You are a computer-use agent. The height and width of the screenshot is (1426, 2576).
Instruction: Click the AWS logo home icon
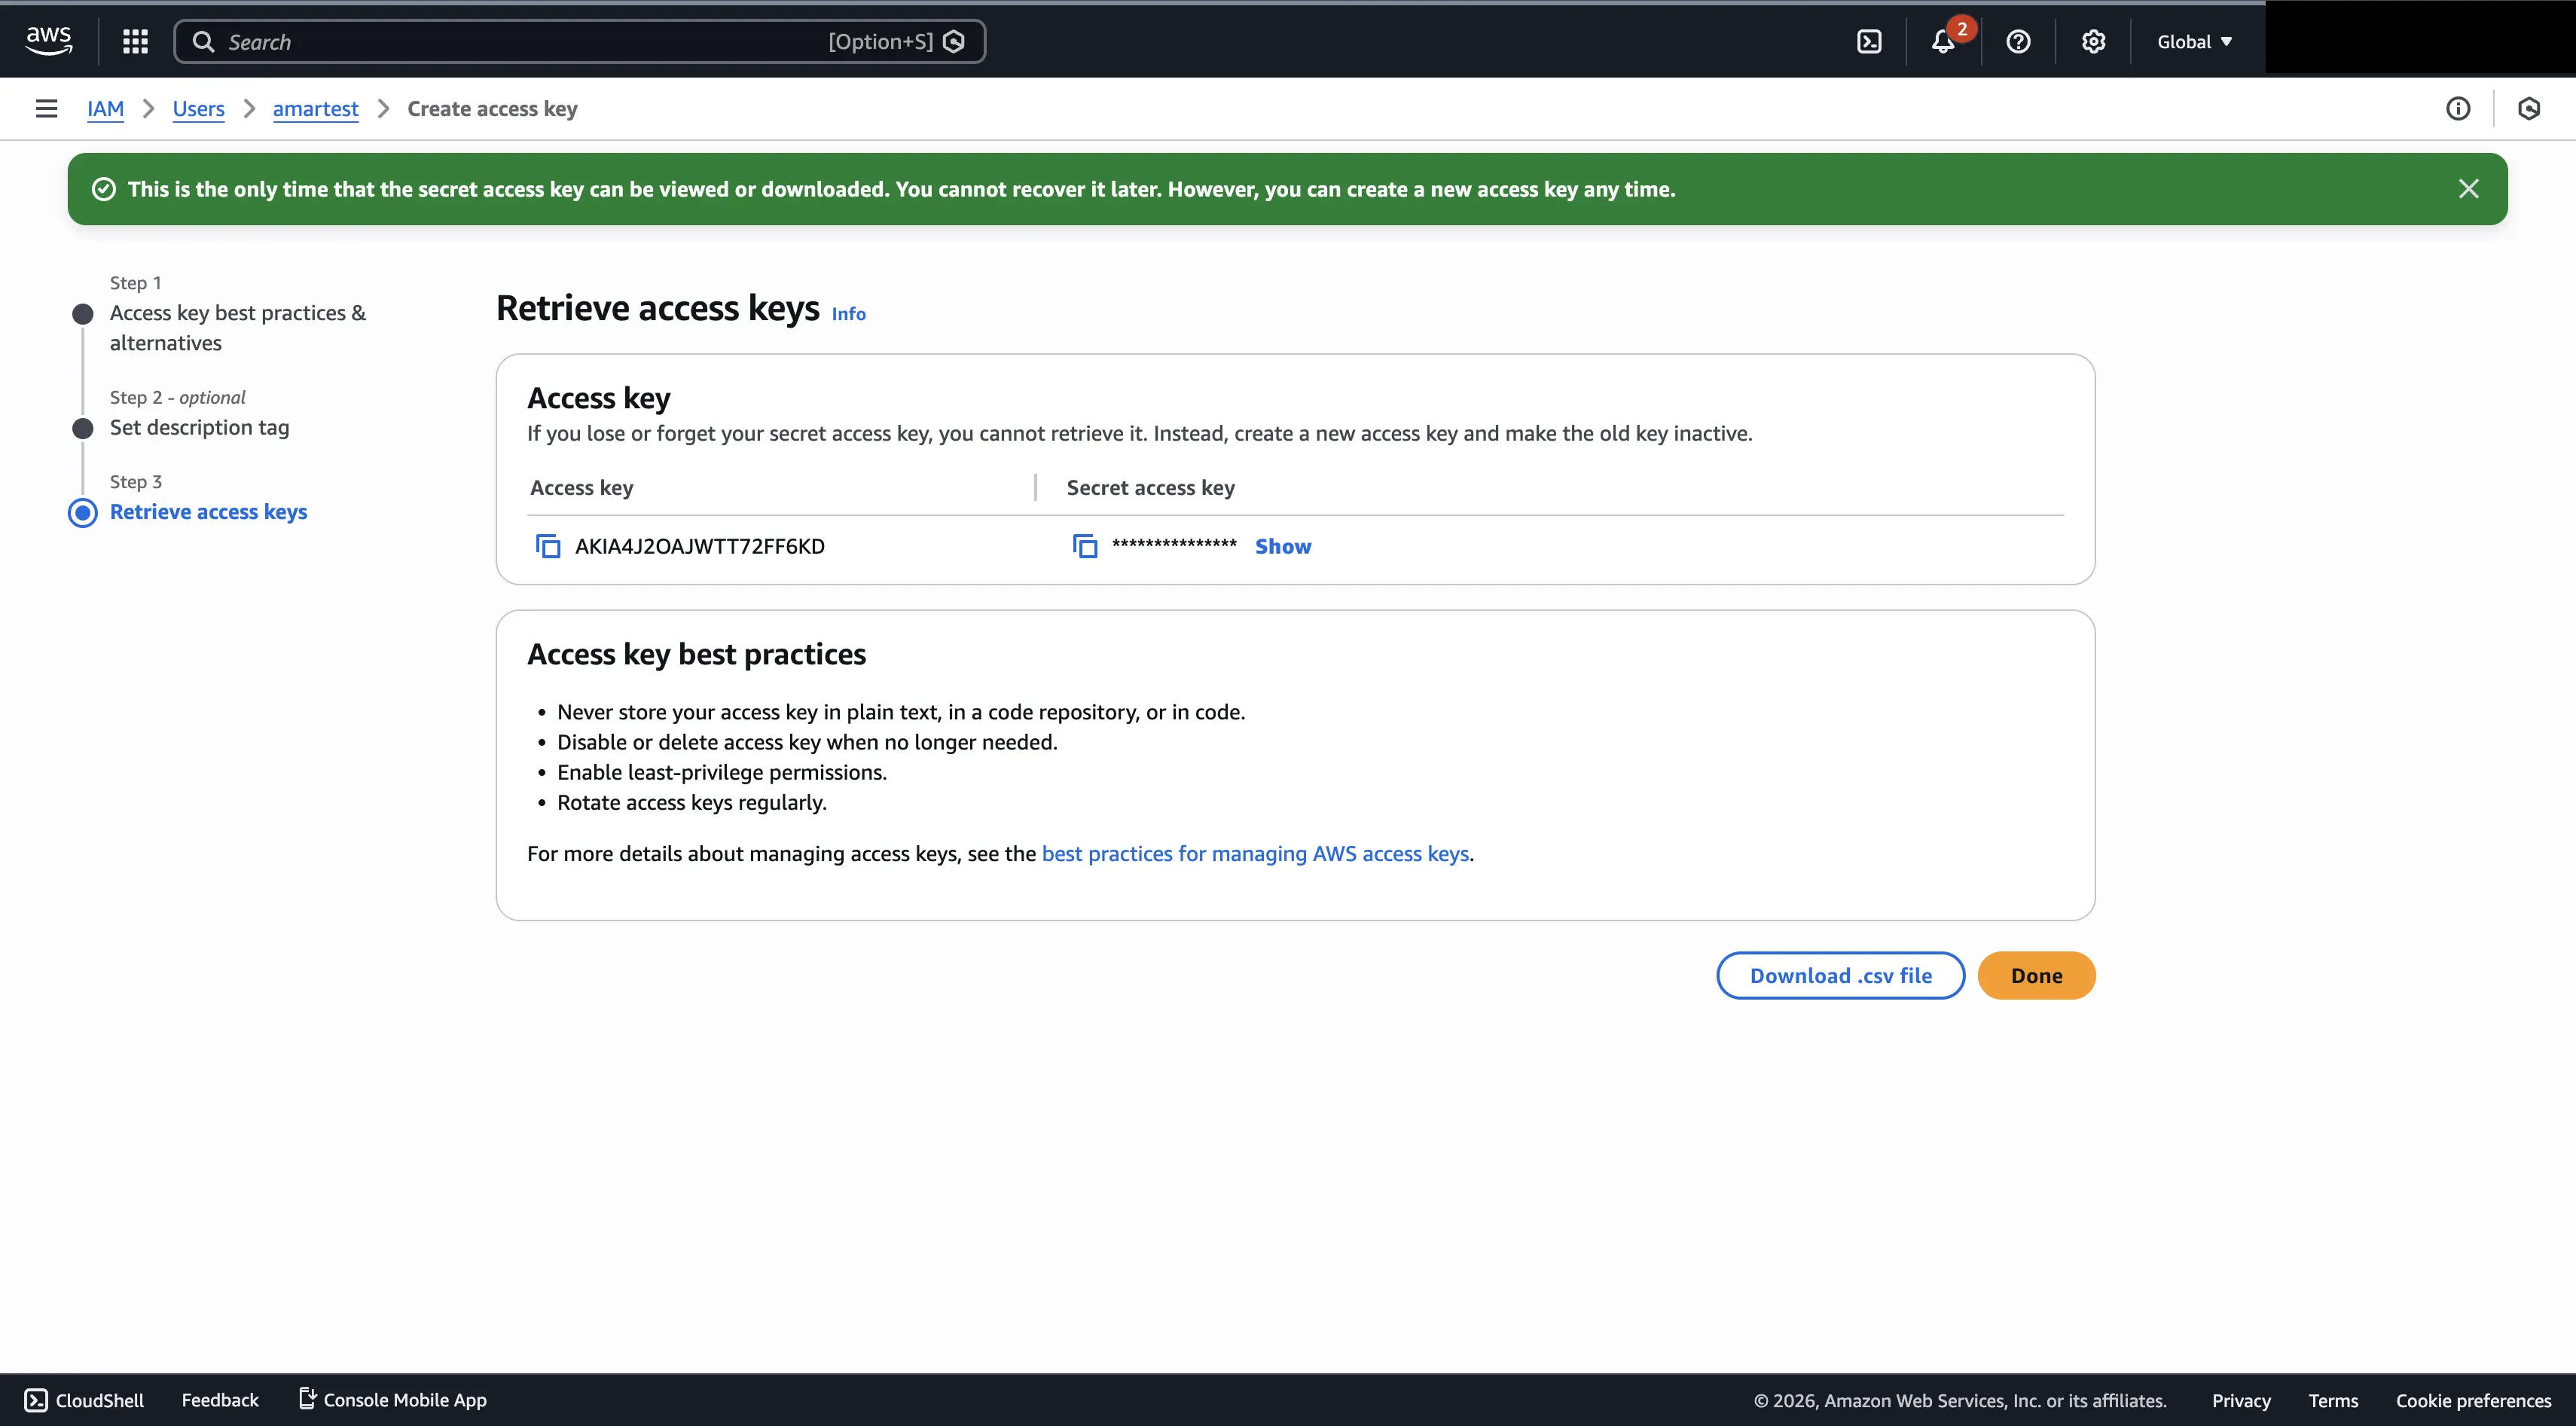(x=48, y=41)
